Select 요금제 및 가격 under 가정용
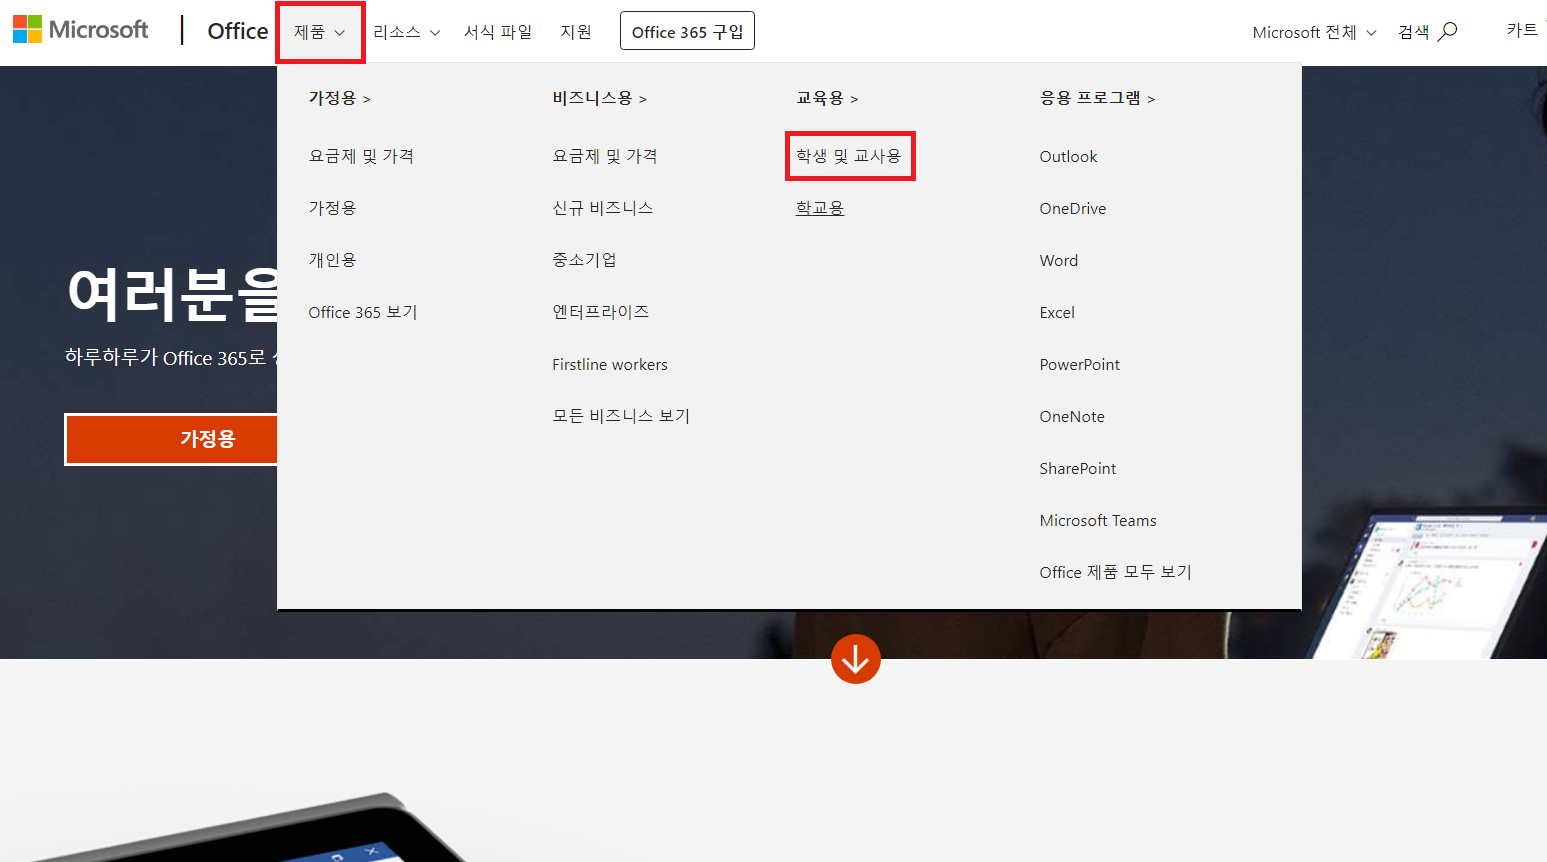This screenshot has height=862, width=1547. coord(361,156)
